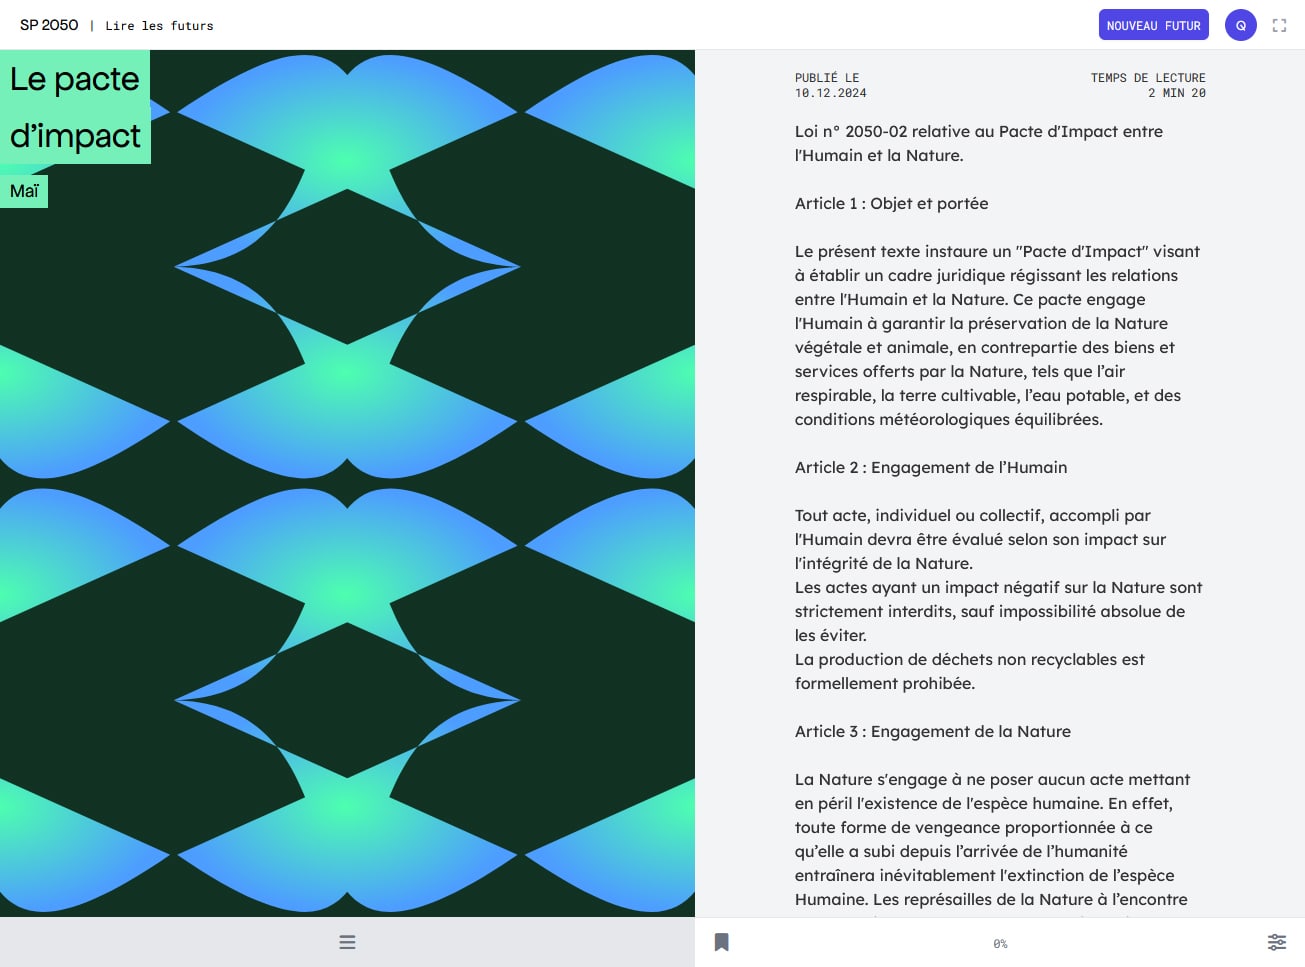This screenshot has height=967, width=1305.
Task: Select the author tag 'Maï'
Action: [x=24, y=191]
